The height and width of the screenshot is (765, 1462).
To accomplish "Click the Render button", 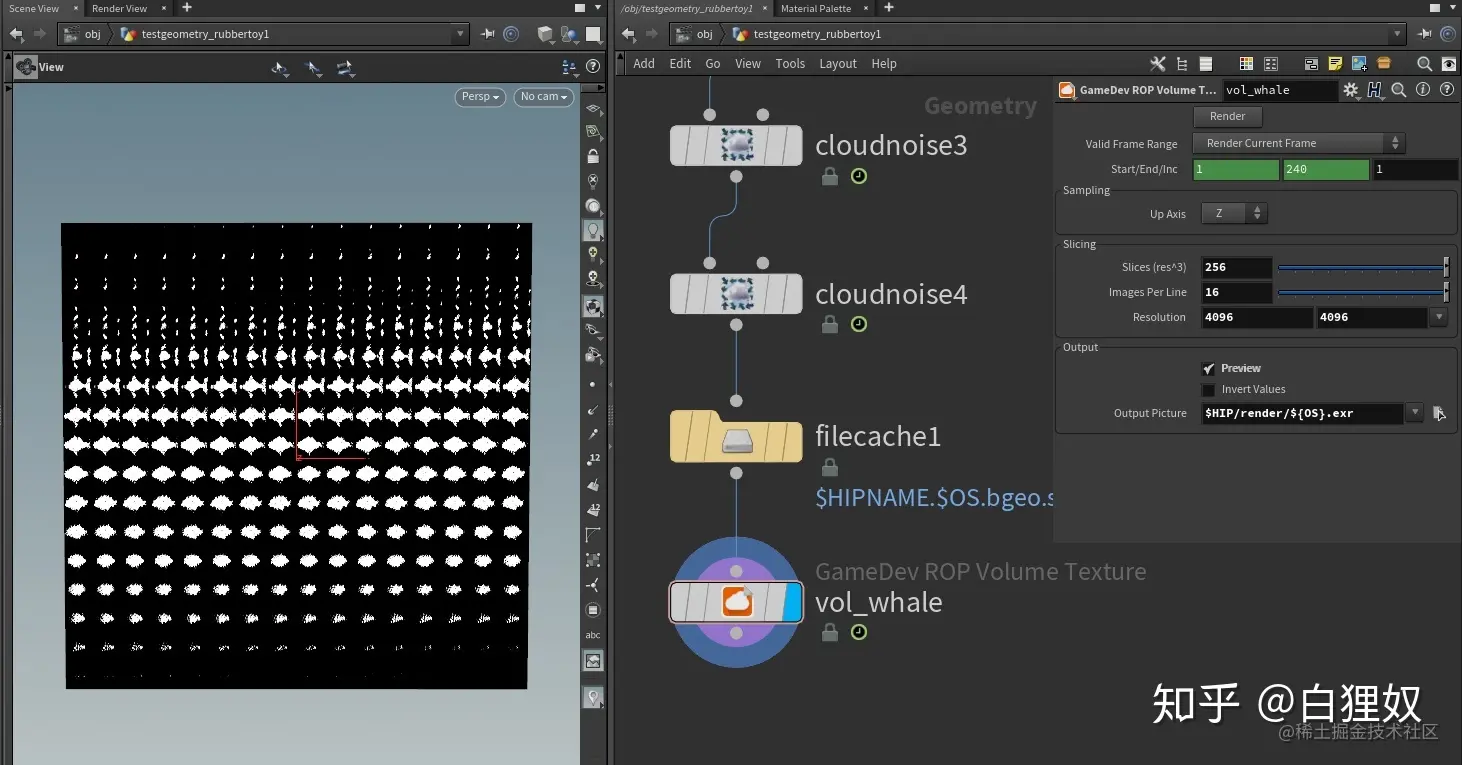I will 1227,116.
